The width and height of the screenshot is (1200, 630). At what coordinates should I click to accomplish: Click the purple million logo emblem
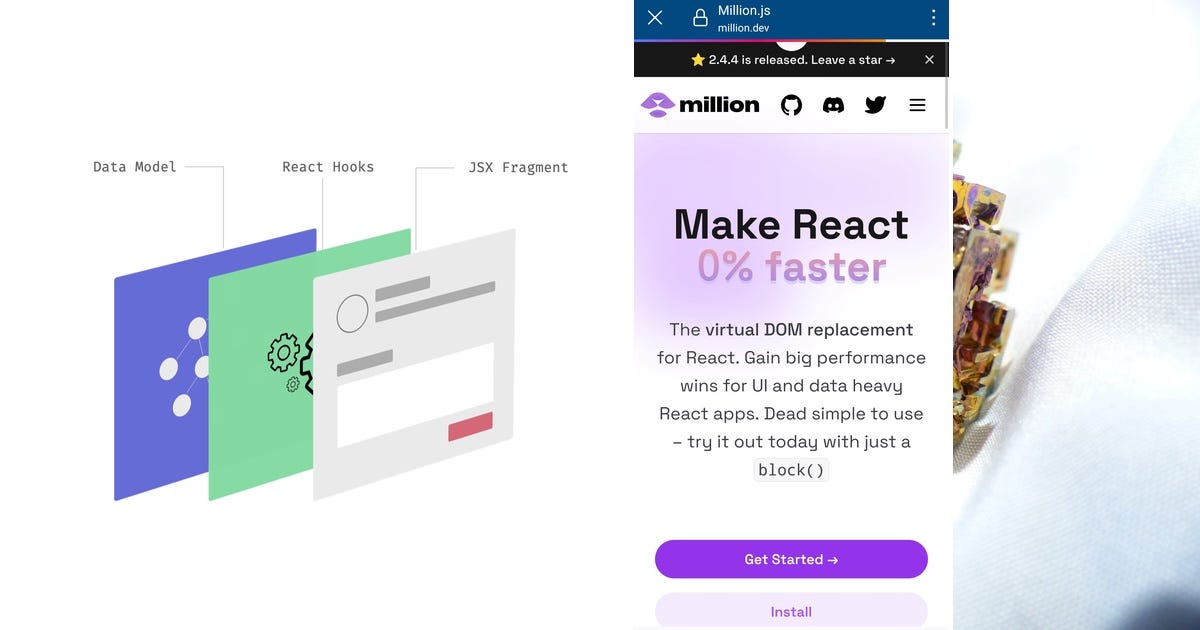(658, 104)
